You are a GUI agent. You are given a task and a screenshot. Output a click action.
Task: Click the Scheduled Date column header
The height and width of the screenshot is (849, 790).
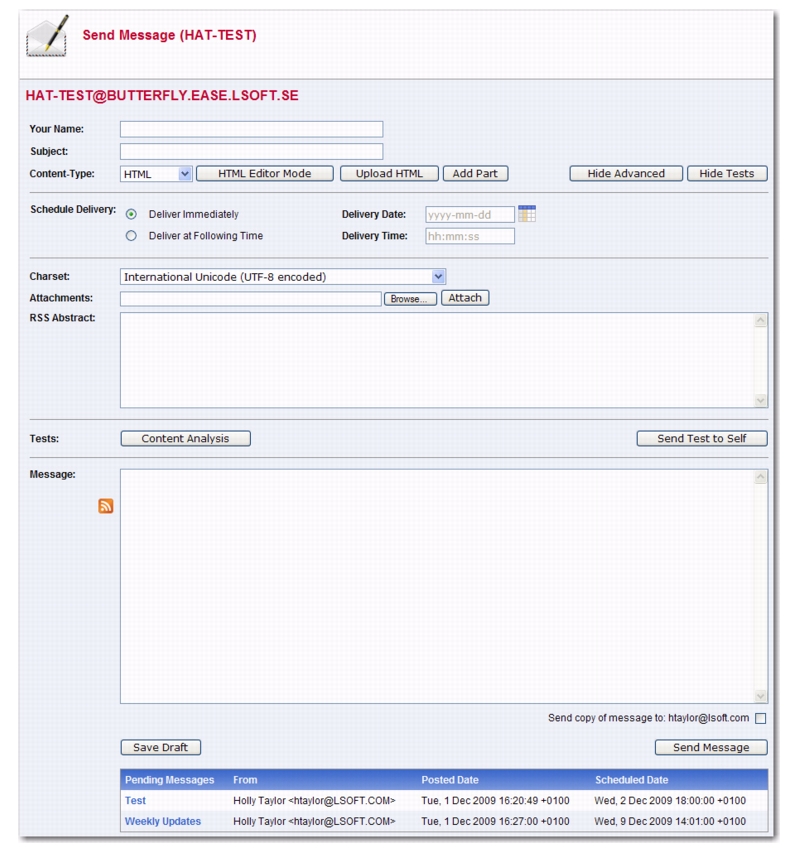tap(631, 780)
